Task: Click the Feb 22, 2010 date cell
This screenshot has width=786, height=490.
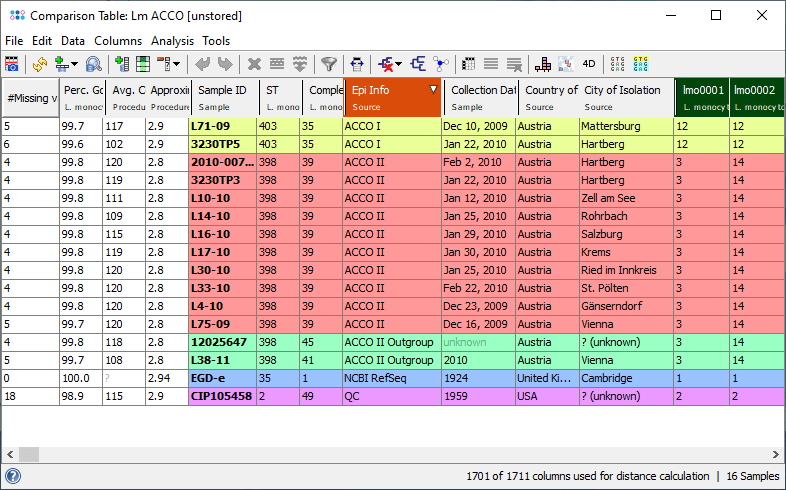Action: coord(478,288)
